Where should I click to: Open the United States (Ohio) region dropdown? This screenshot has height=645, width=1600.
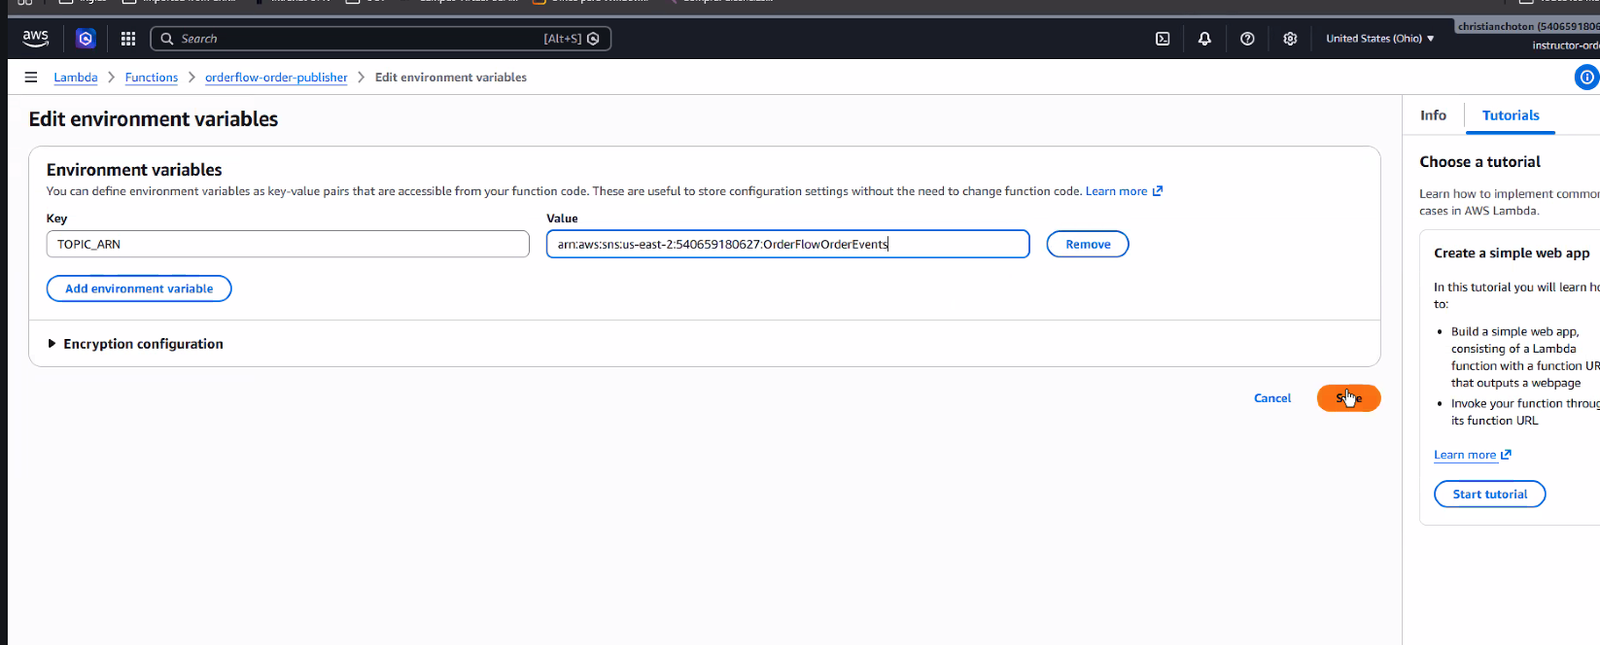pos(1380,39)
